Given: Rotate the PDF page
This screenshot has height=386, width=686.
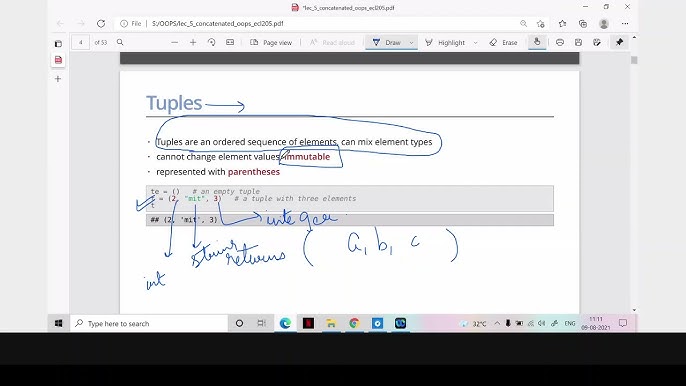Looking at the screenshot, I should coord(211,42).
